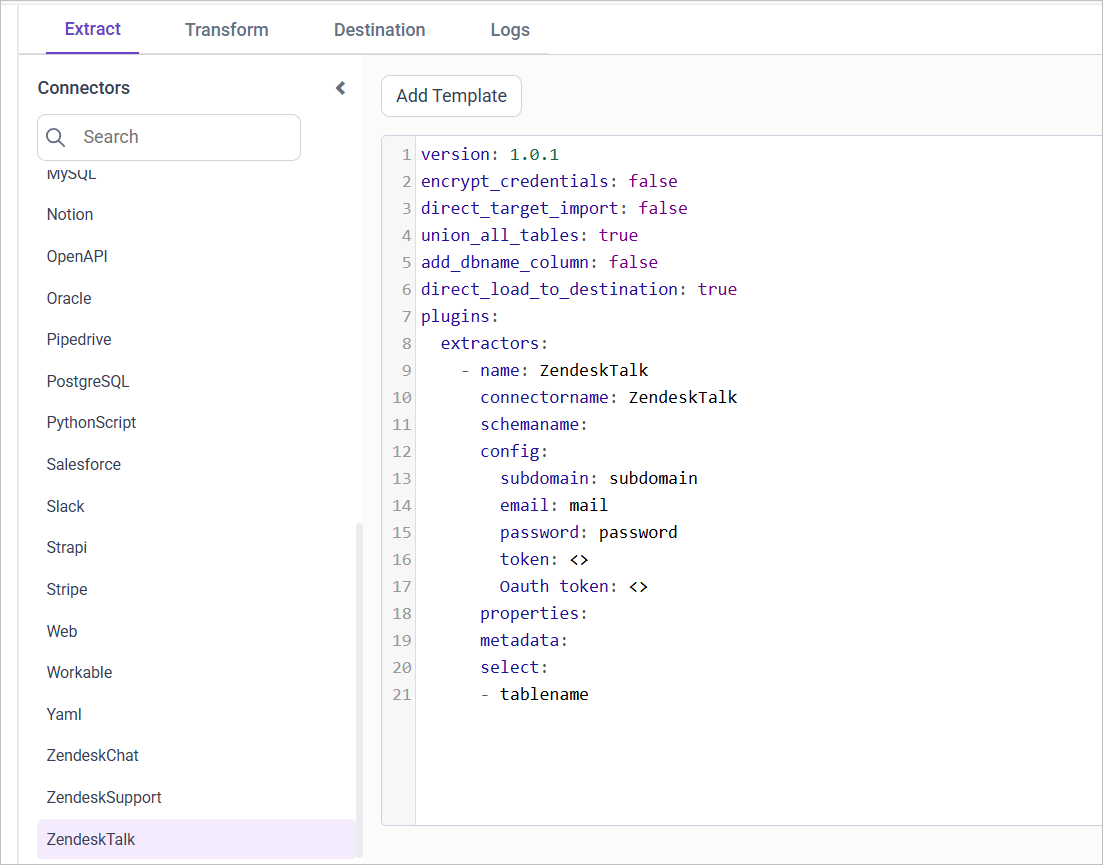This screenshot has height=865, width=1103.
Task: Click the Notion connector
Action: pos(69,214)
